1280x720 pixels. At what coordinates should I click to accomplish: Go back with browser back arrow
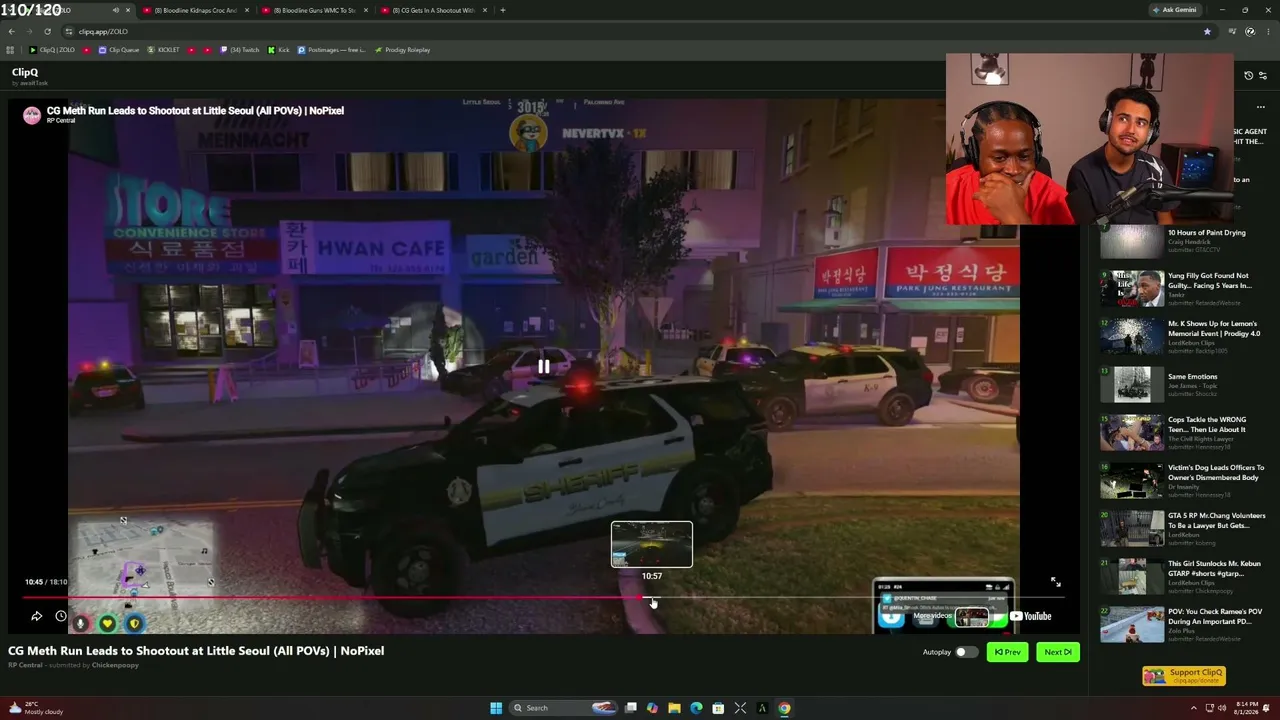pyautogui.click(x=12, y=31)
